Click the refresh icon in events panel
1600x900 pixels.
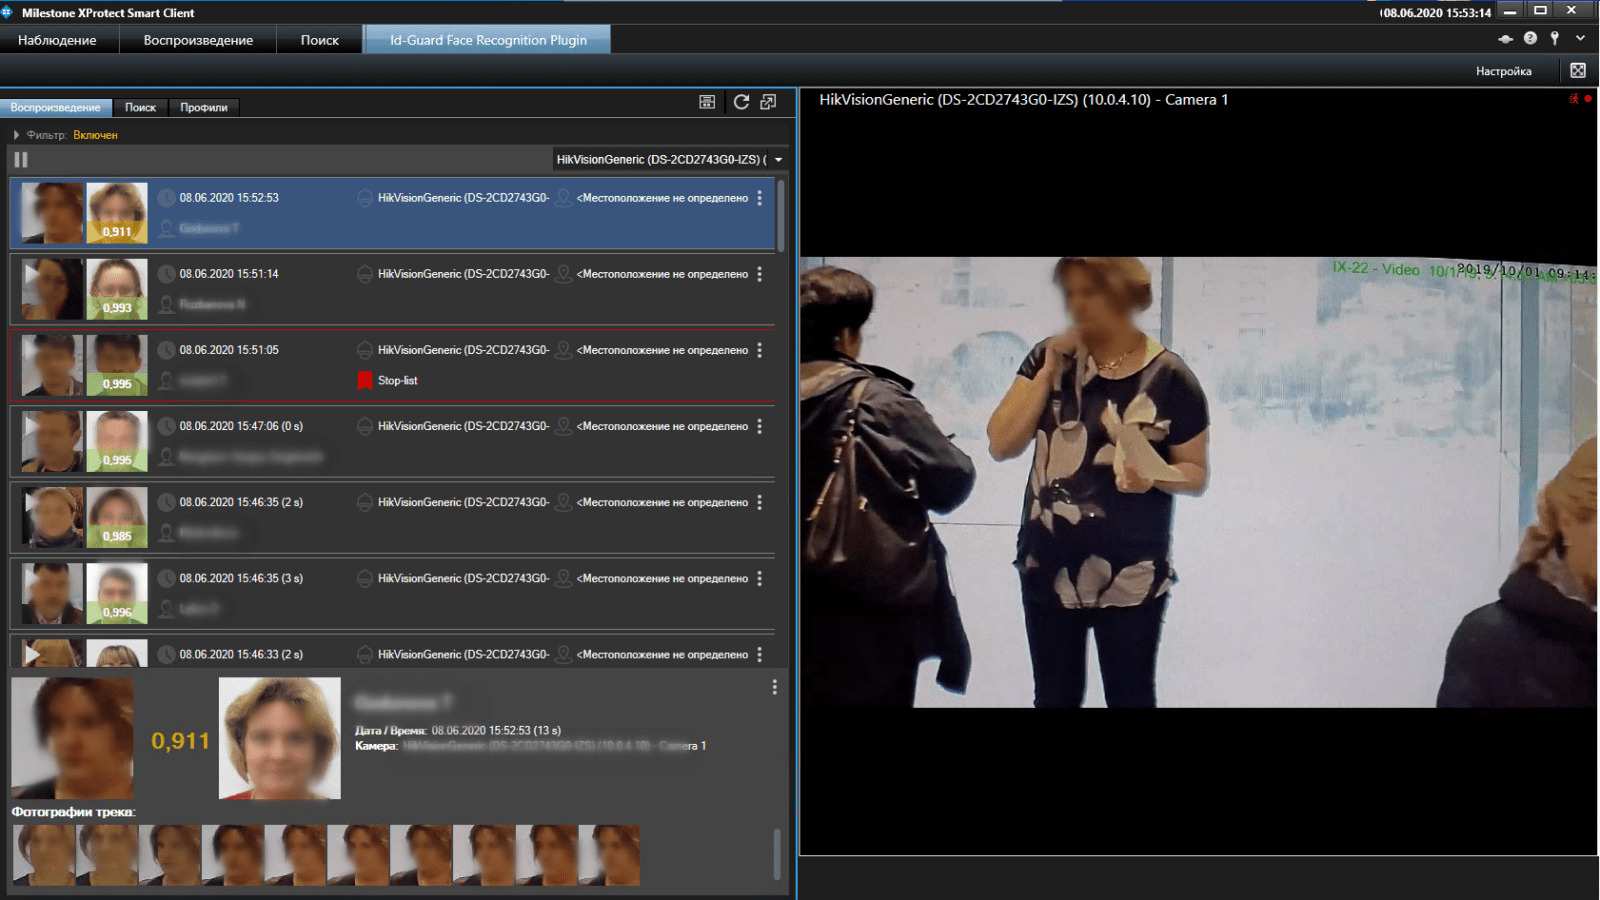741,102
